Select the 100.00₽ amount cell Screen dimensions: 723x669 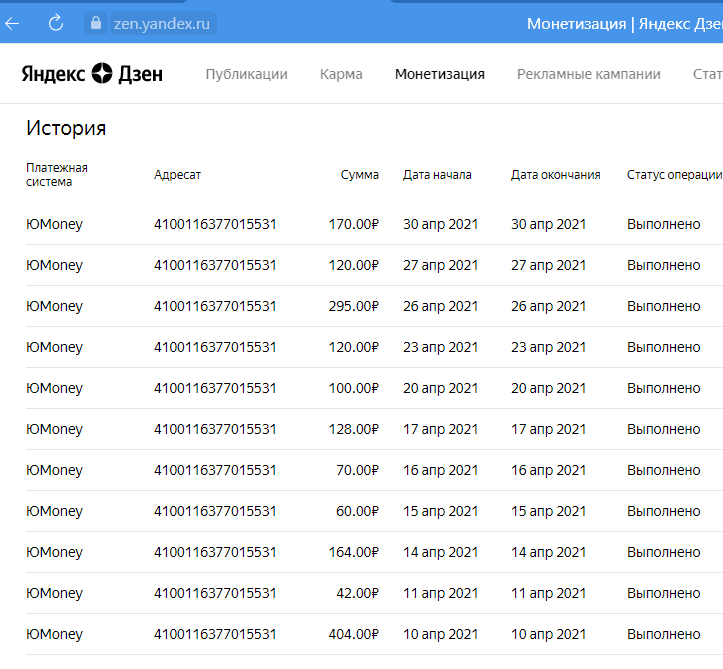point(354,389)
